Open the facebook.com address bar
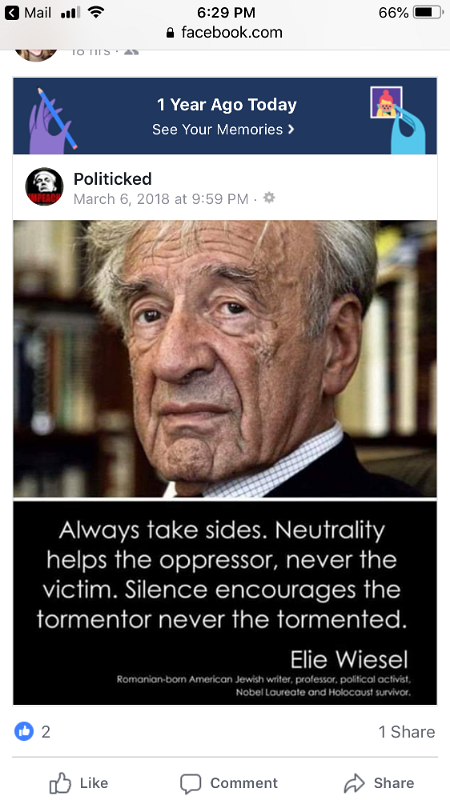450x800 pixels. (x=224, y=33)
